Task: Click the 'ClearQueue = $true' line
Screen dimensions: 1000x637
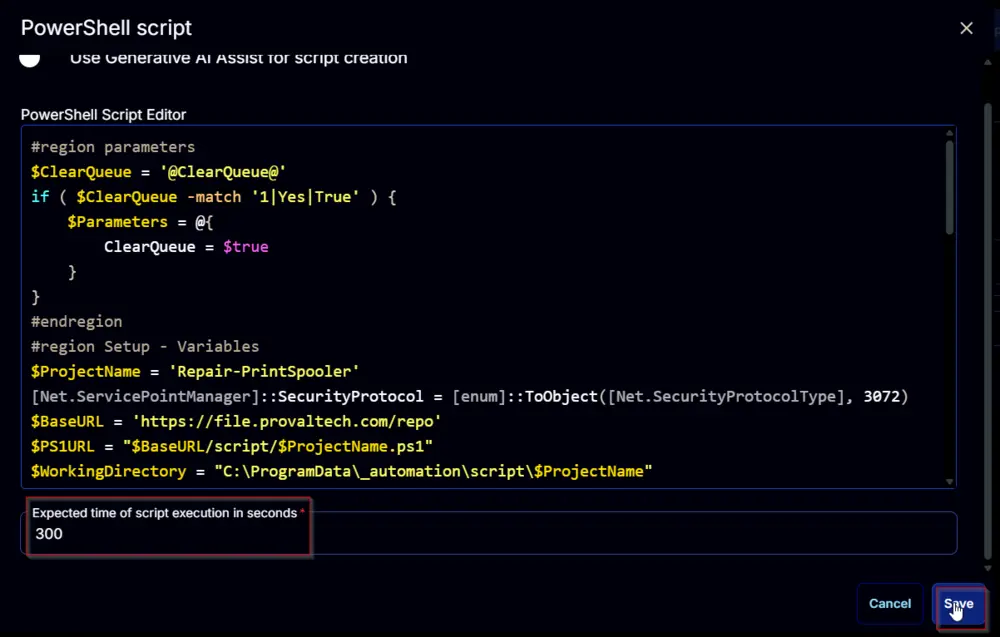Action: 186,247
